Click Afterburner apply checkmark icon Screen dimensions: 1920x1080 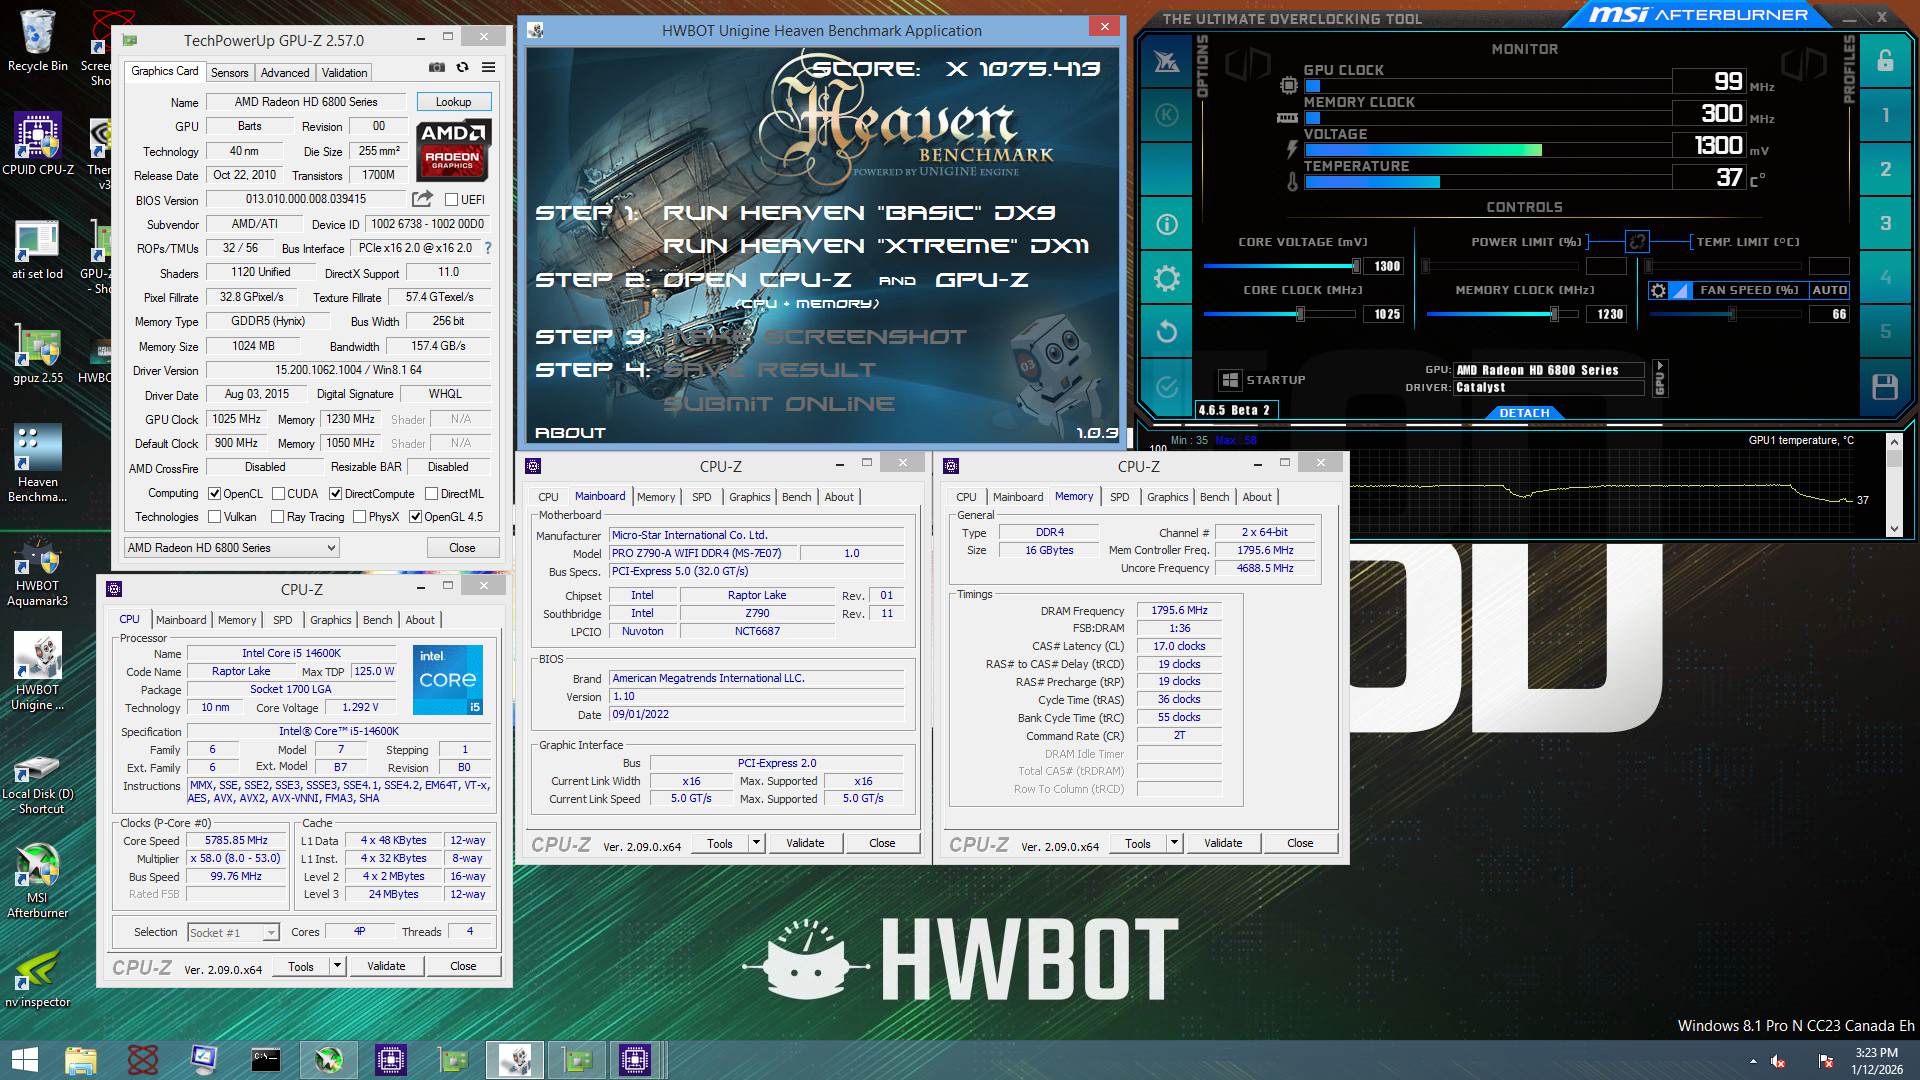click(x=1166, y=386)
